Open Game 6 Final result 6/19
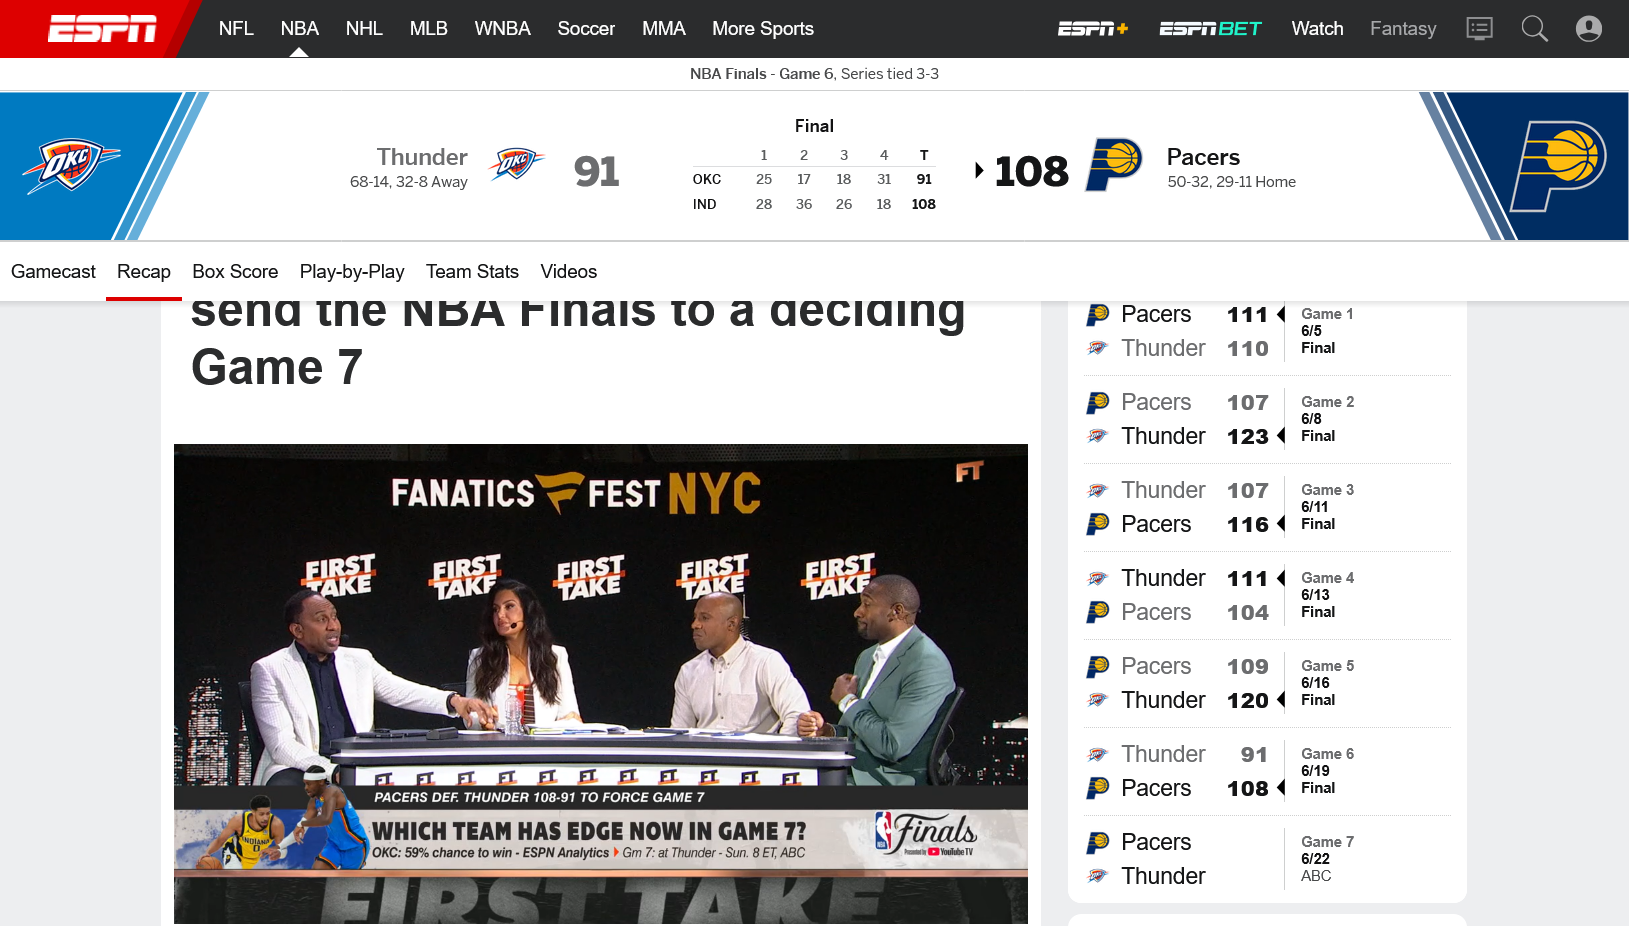The height and width of the screenshot is (926, 1629). pyautogui.click(x=1327, y=771)
